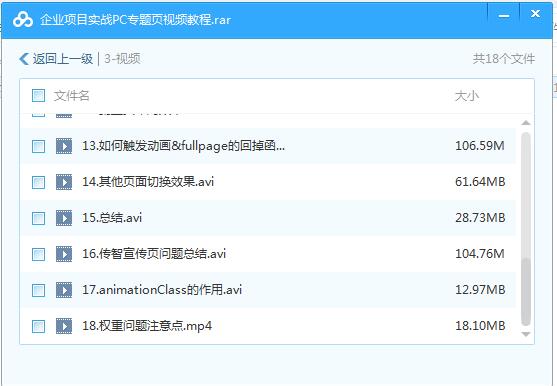Check the box for 15.总结.avi
Image resolution: width=557 pixels, height=386 pixels.
click(x=38, y=218)
